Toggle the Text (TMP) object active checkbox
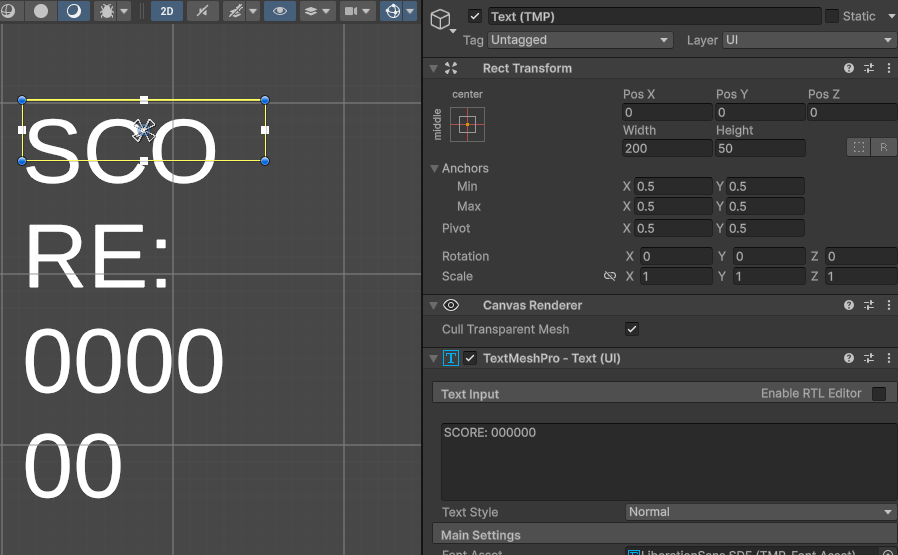Viewport: 898px width, 555px height. [x=475, y=16]
